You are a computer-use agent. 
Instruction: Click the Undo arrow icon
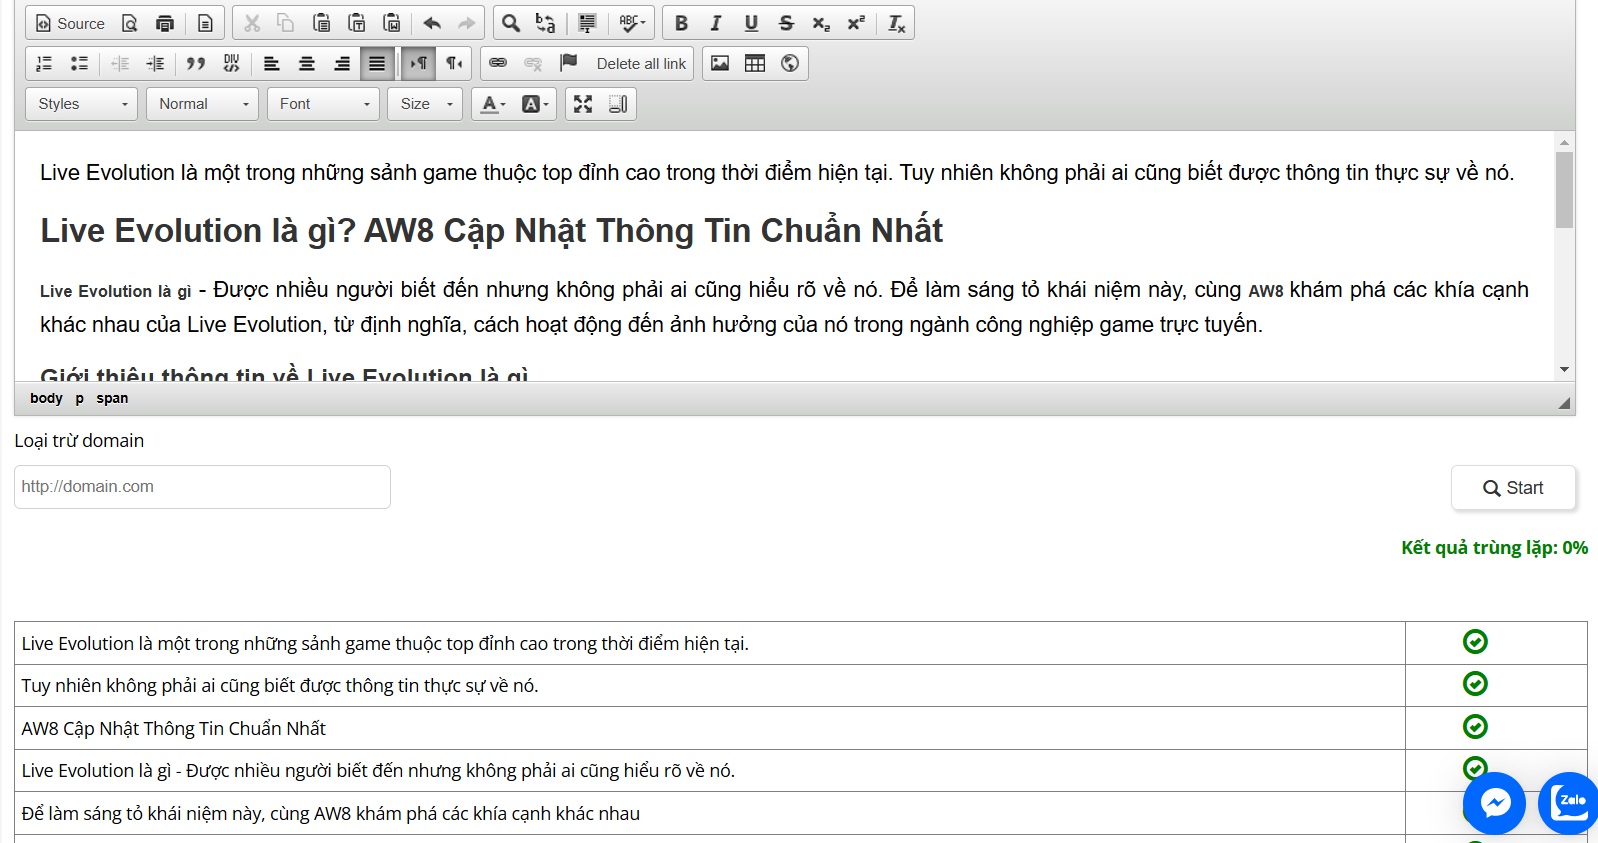tap(432, 23)
